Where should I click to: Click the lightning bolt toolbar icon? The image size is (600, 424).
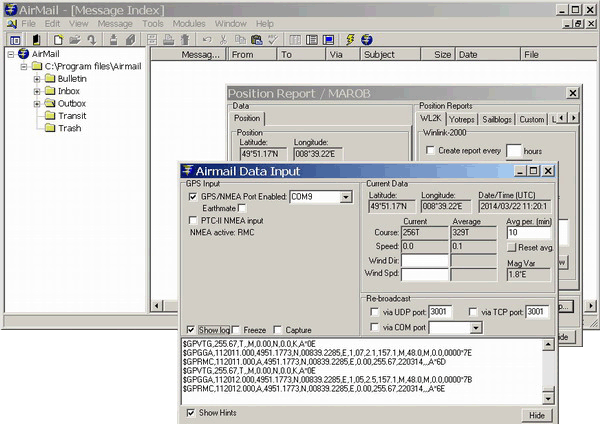click(350, 40)
